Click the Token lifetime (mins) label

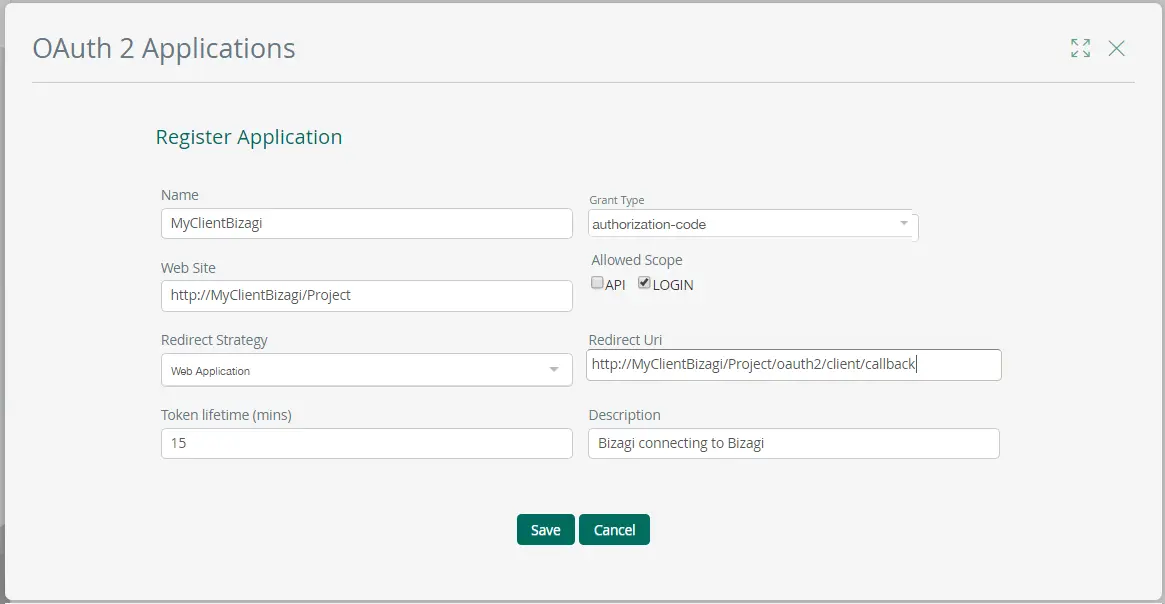(226, 415)
